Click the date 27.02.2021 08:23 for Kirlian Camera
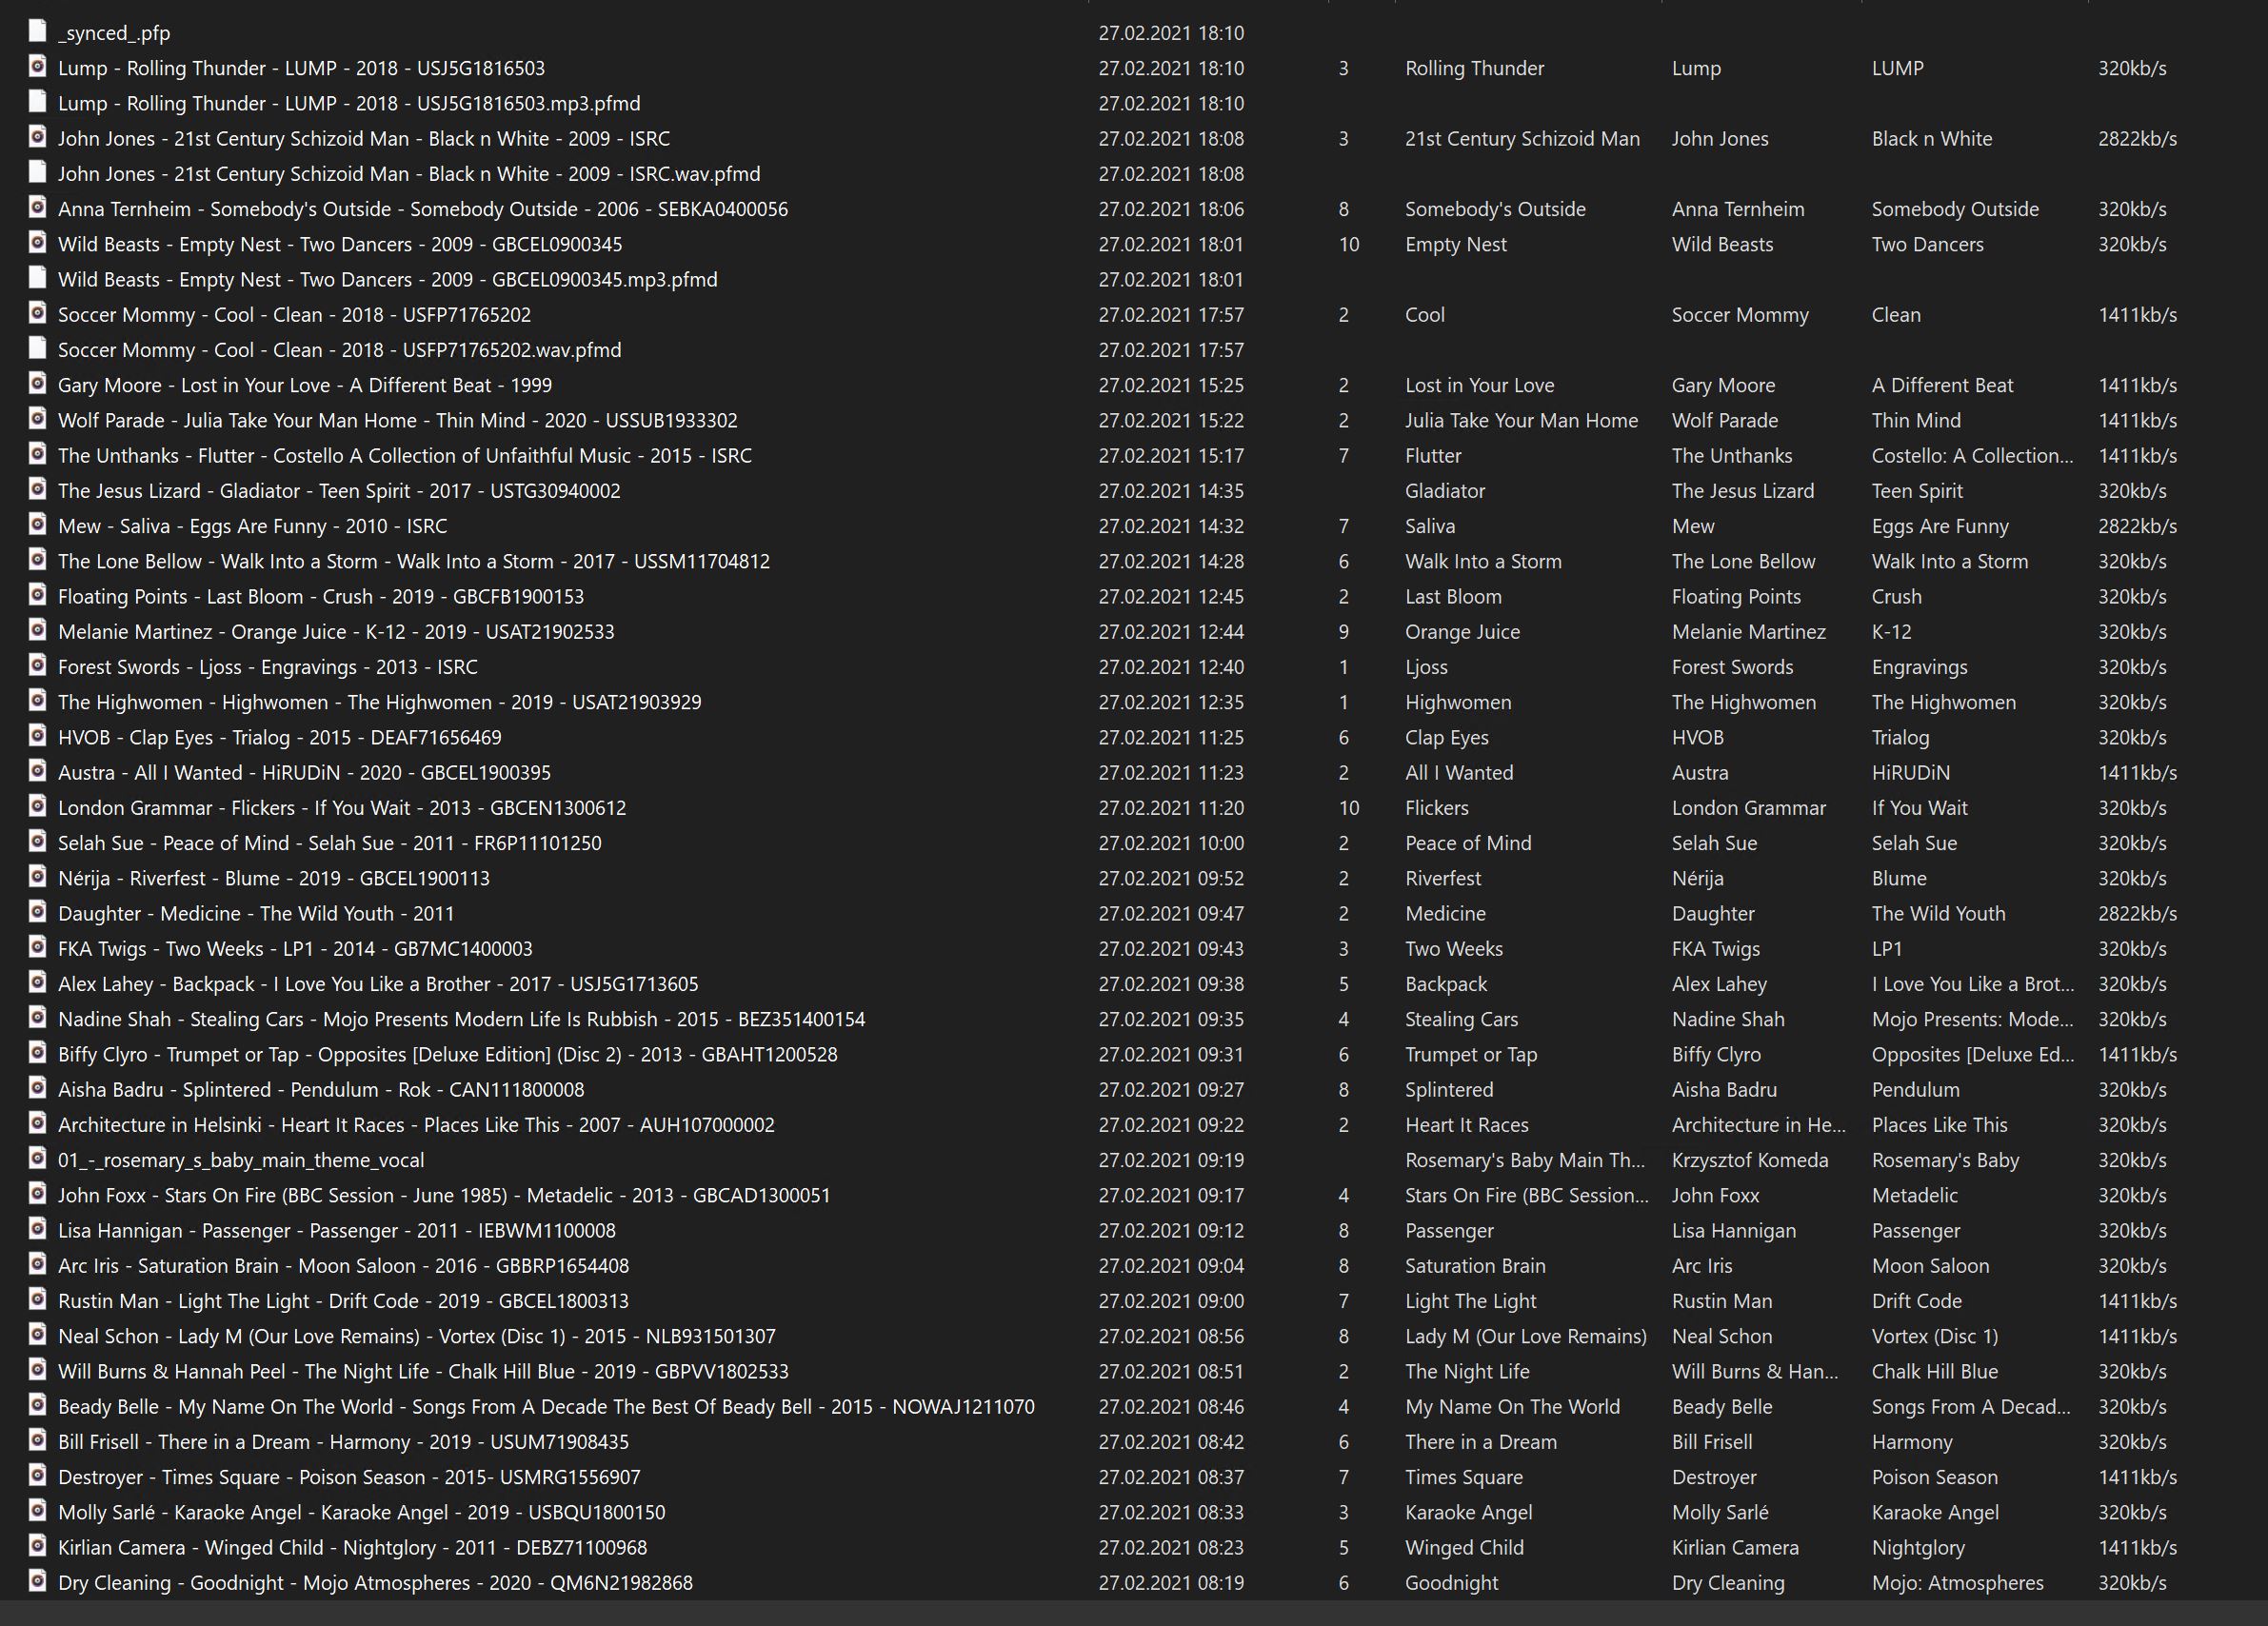This screenshot has height=1626, width=2268. pos(1170,1548)
